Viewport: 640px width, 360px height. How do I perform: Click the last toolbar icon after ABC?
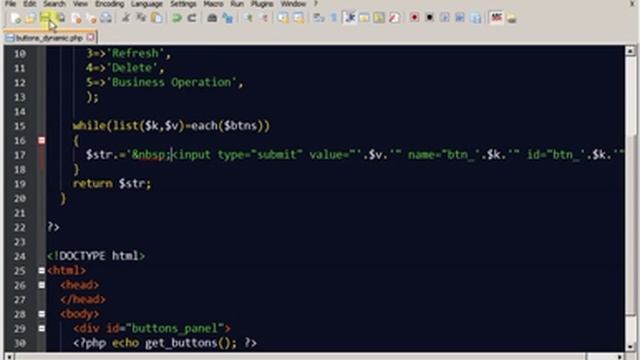[x=512, y=18]
